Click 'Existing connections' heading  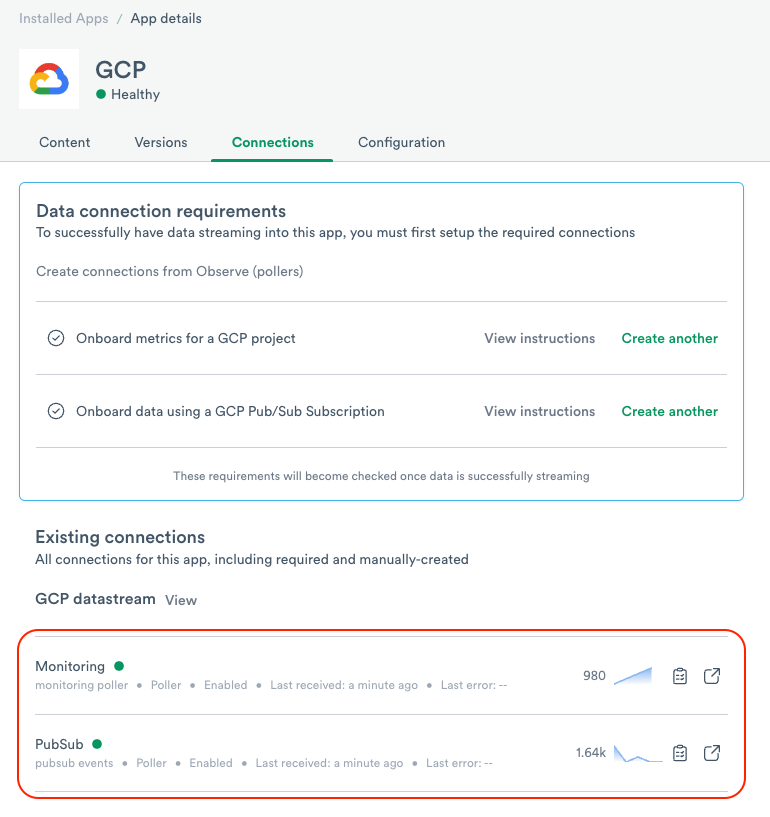[120, 537]
